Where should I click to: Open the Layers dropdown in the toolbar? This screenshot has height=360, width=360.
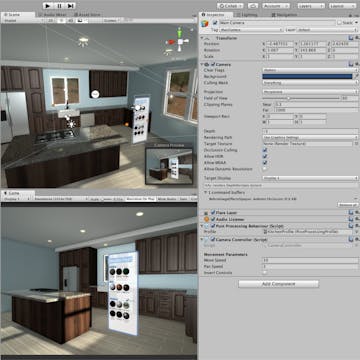tap(310, 6)
